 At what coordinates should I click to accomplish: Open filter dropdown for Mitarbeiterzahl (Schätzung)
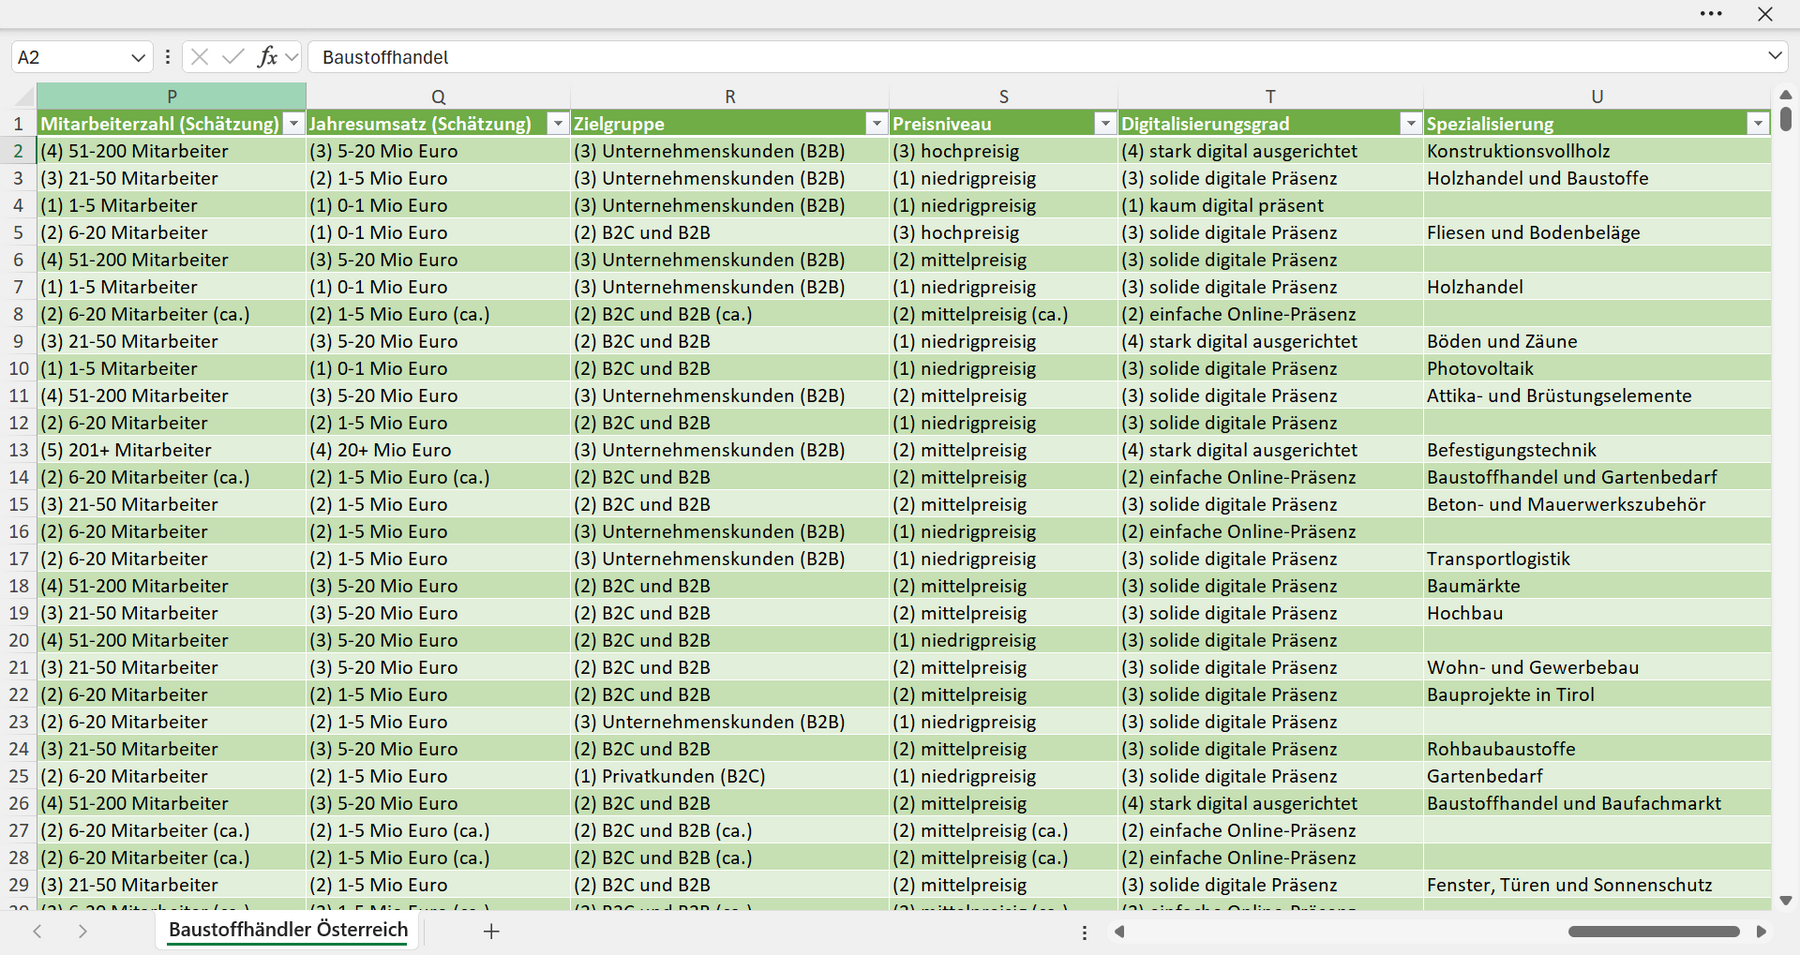coord(294,124)
